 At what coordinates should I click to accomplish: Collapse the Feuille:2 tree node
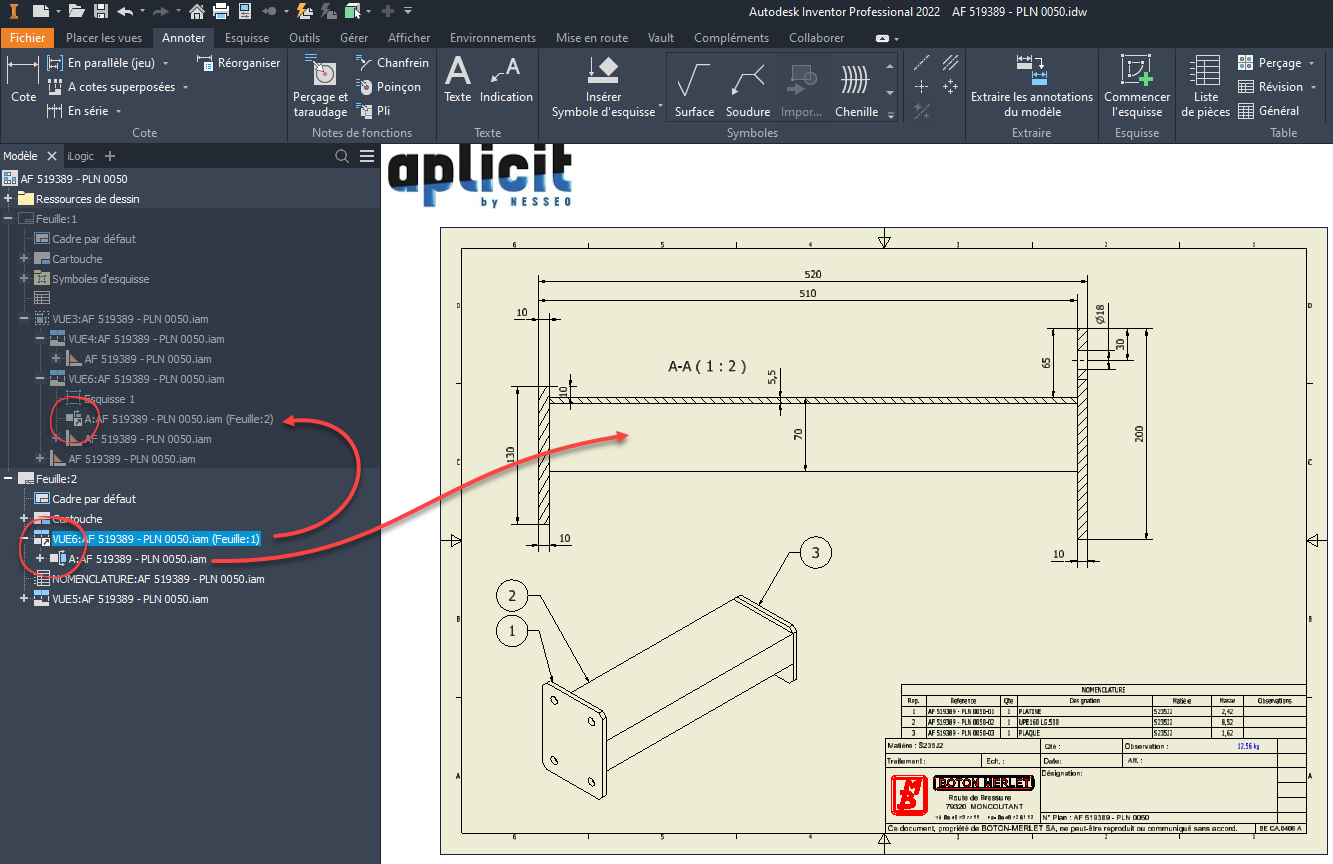pyautogui.click(x=9, y=479)
